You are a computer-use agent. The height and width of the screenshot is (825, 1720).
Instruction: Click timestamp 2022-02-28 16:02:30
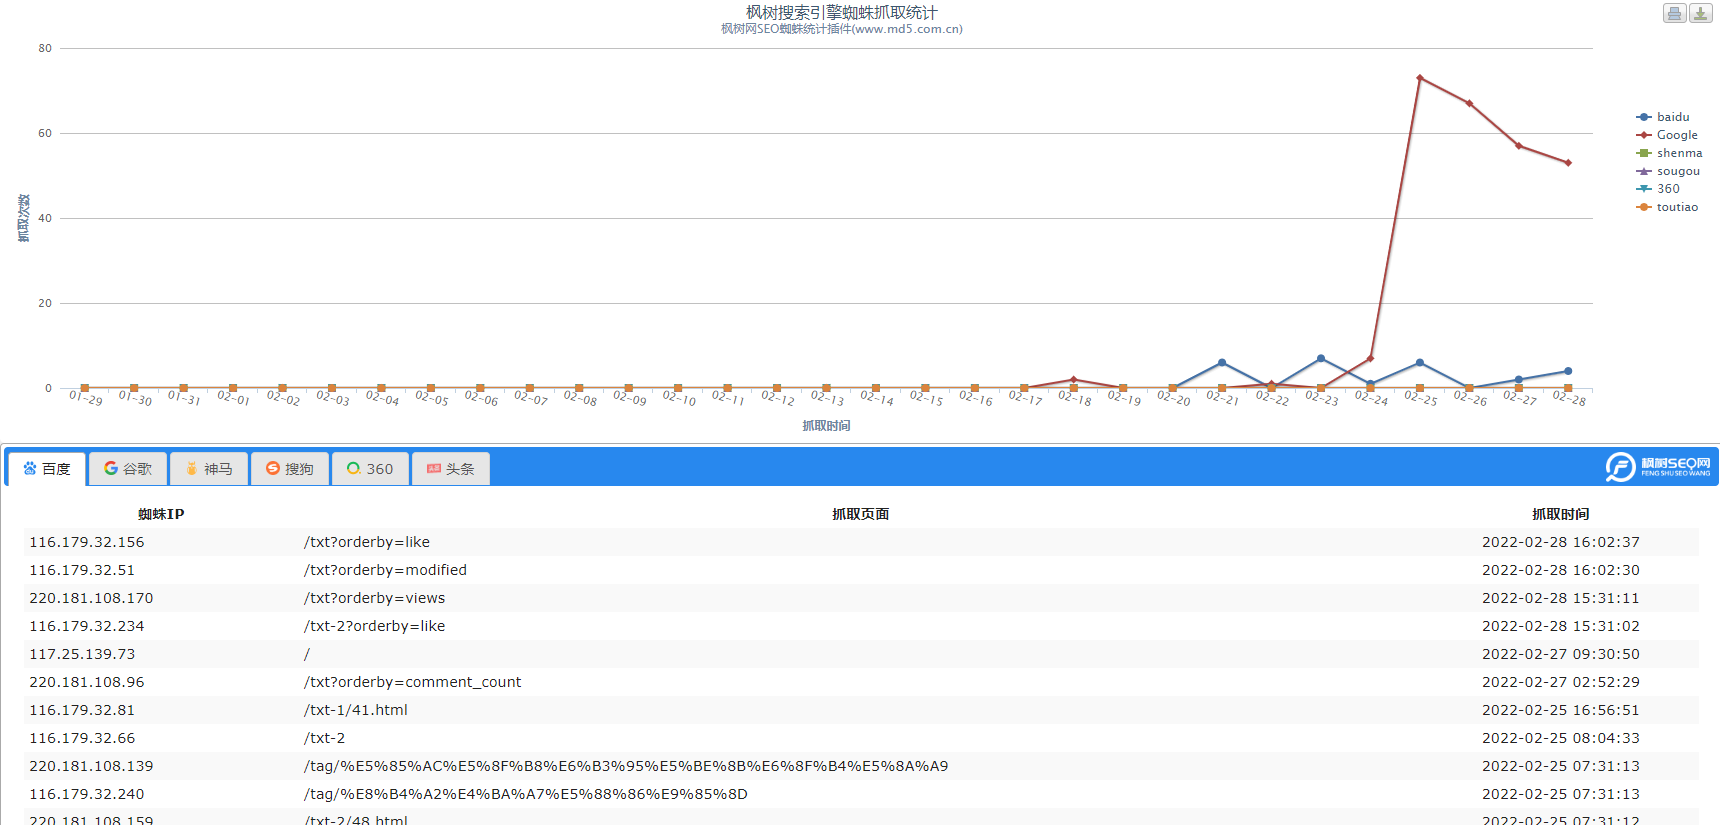click(1561, 570)
